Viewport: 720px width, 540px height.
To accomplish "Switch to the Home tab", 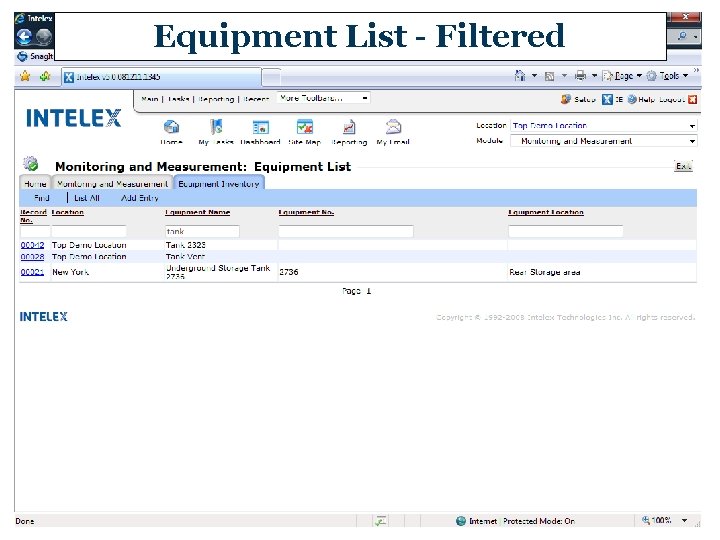I will pyautogui.click(x=35, y=184).
